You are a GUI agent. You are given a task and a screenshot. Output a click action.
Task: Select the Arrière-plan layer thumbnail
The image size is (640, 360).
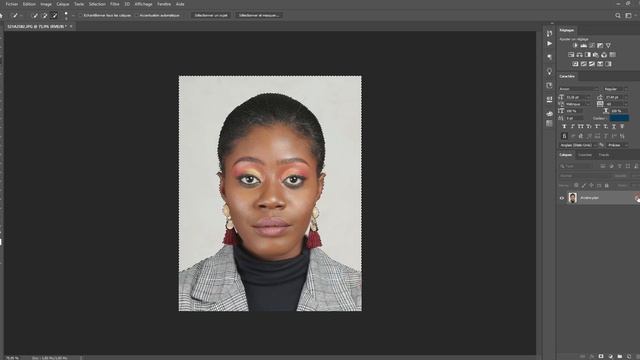point(573,198)
